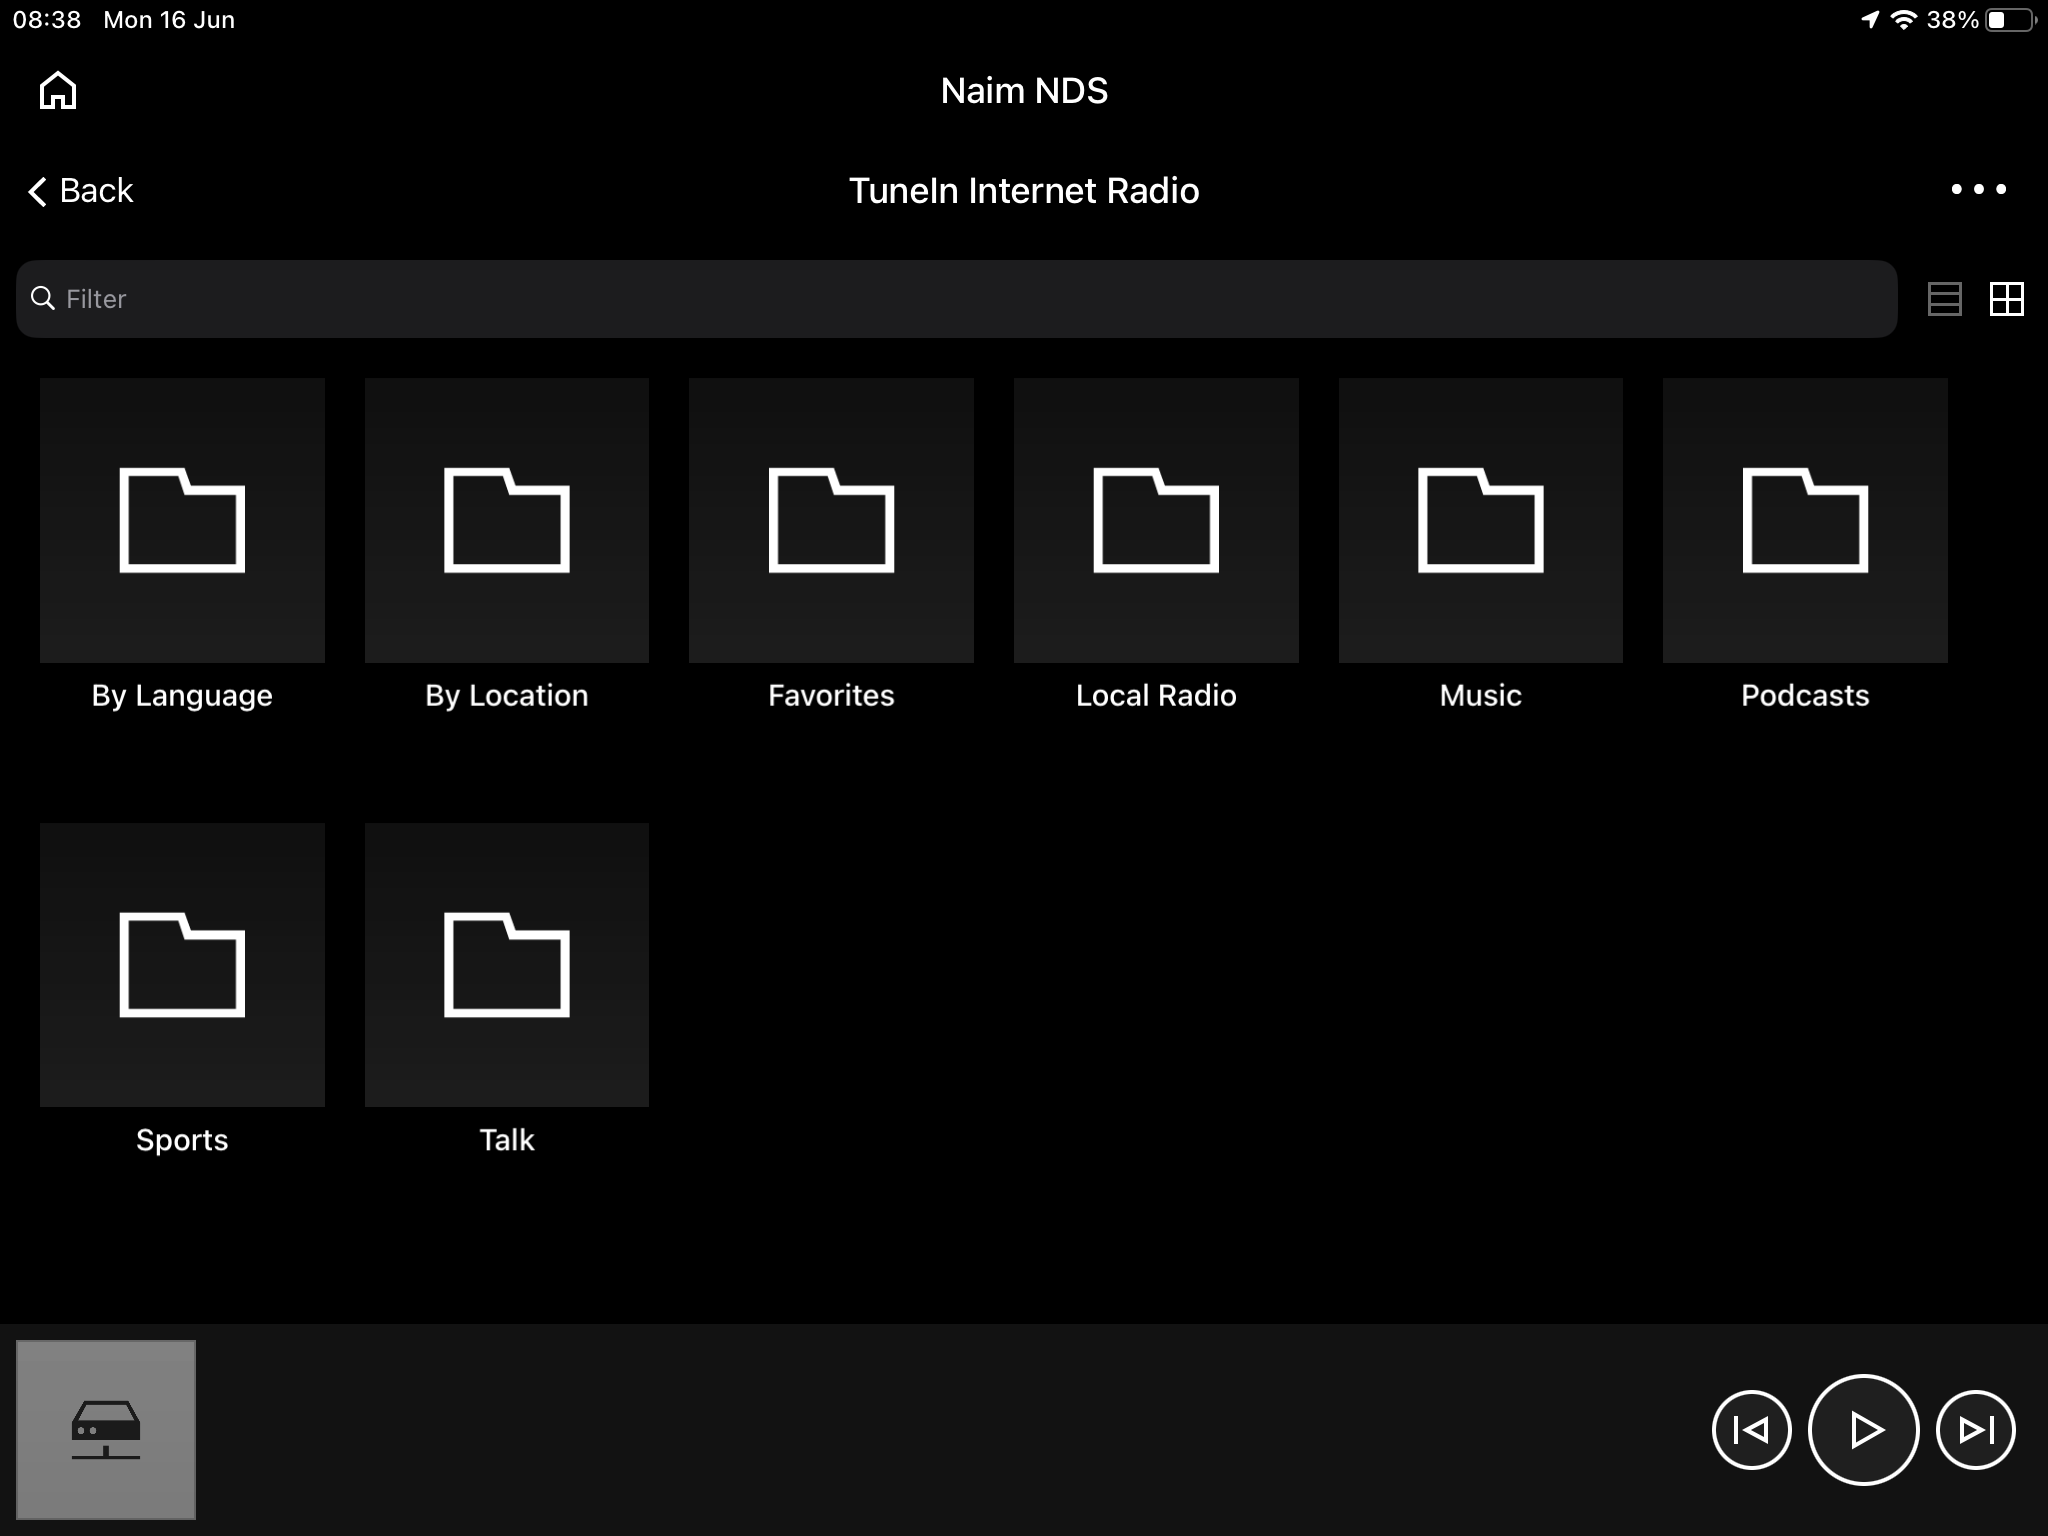The width and height of the screenshot is (2048, 1536).
Task: Tap the Naim NDS device title
Action: click(x=1024, y=91)
